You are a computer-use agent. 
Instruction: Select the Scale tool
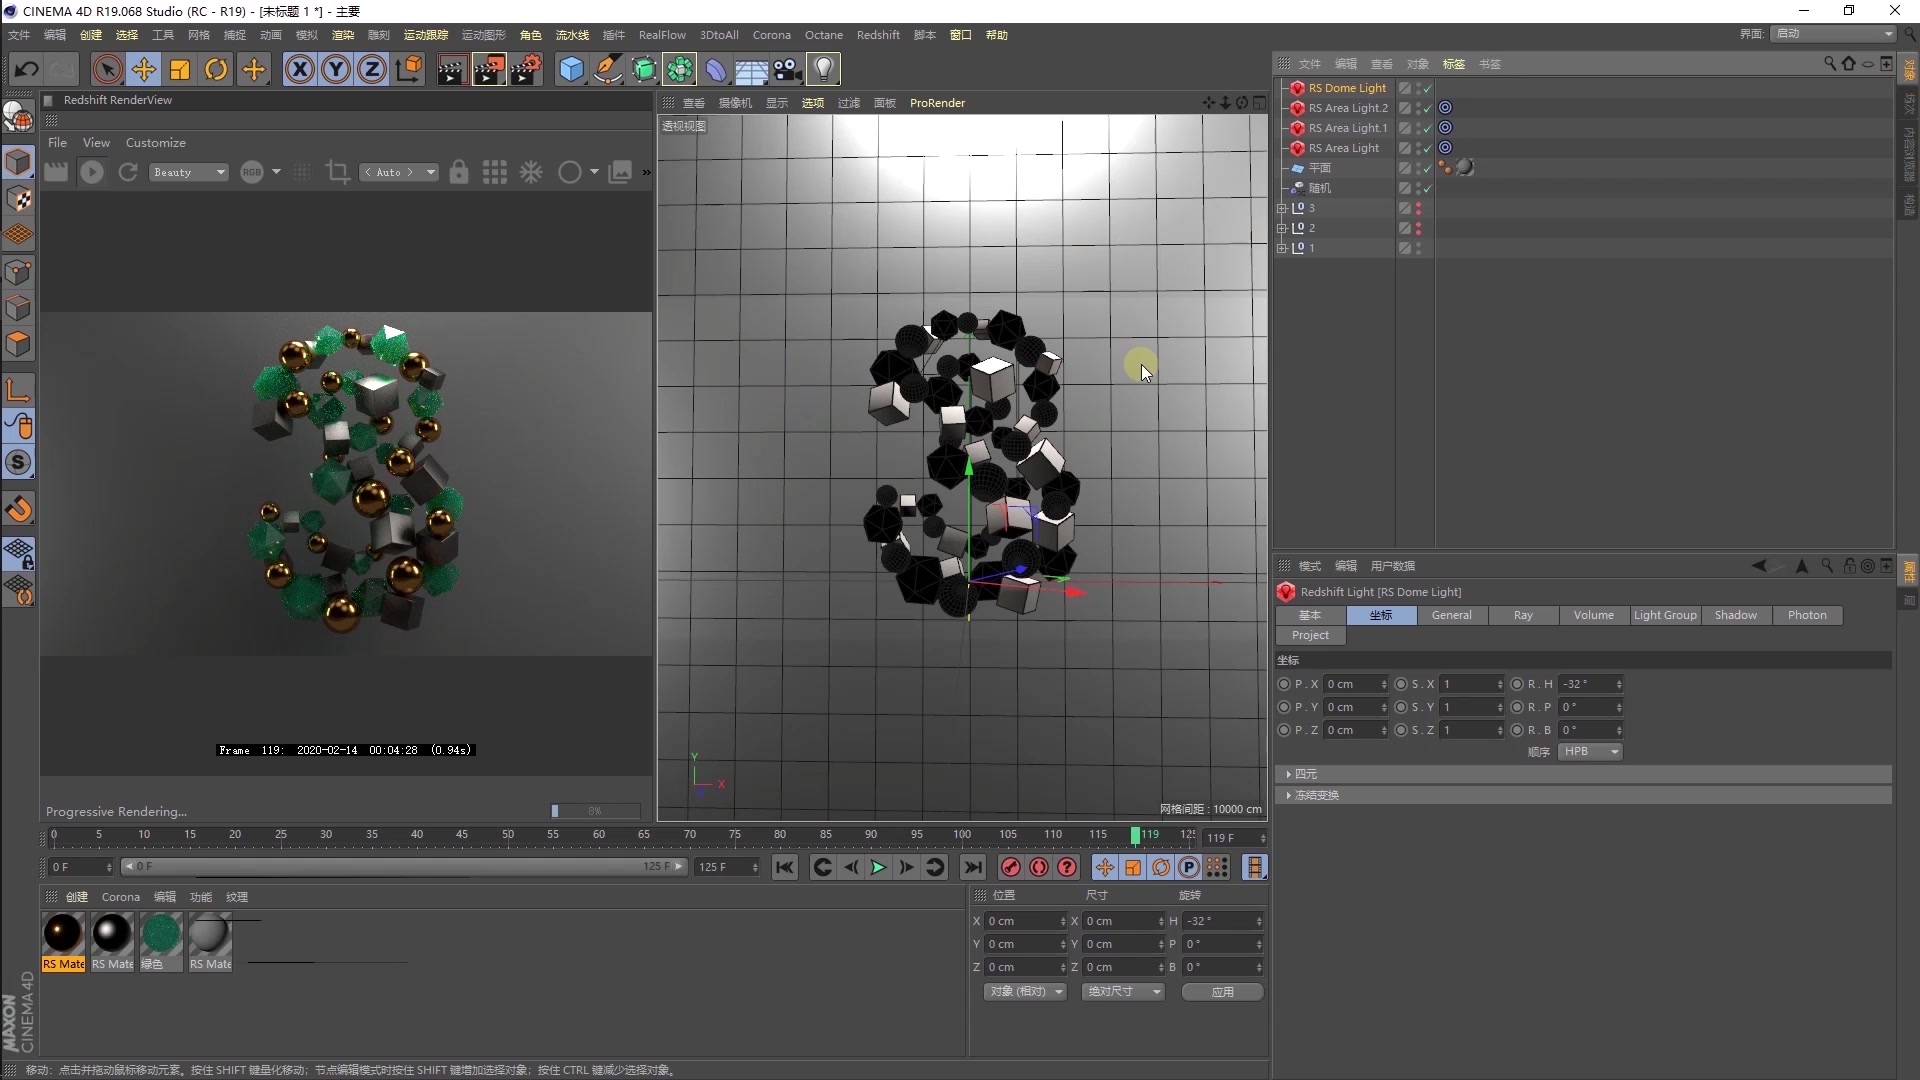click(180, 69)
